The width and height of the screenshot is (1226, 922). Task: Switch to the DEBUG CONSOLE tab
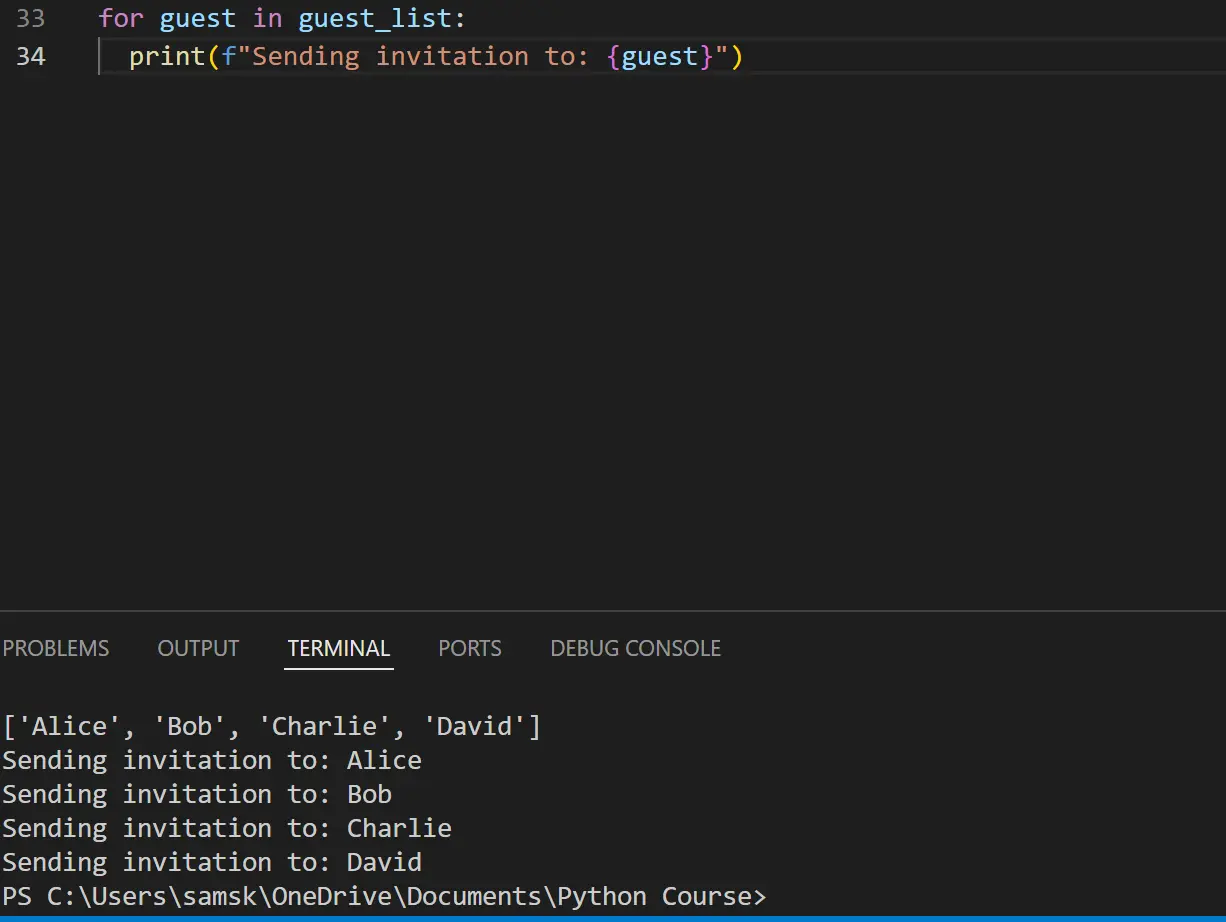pyautogui.click(x=636, y=648)
